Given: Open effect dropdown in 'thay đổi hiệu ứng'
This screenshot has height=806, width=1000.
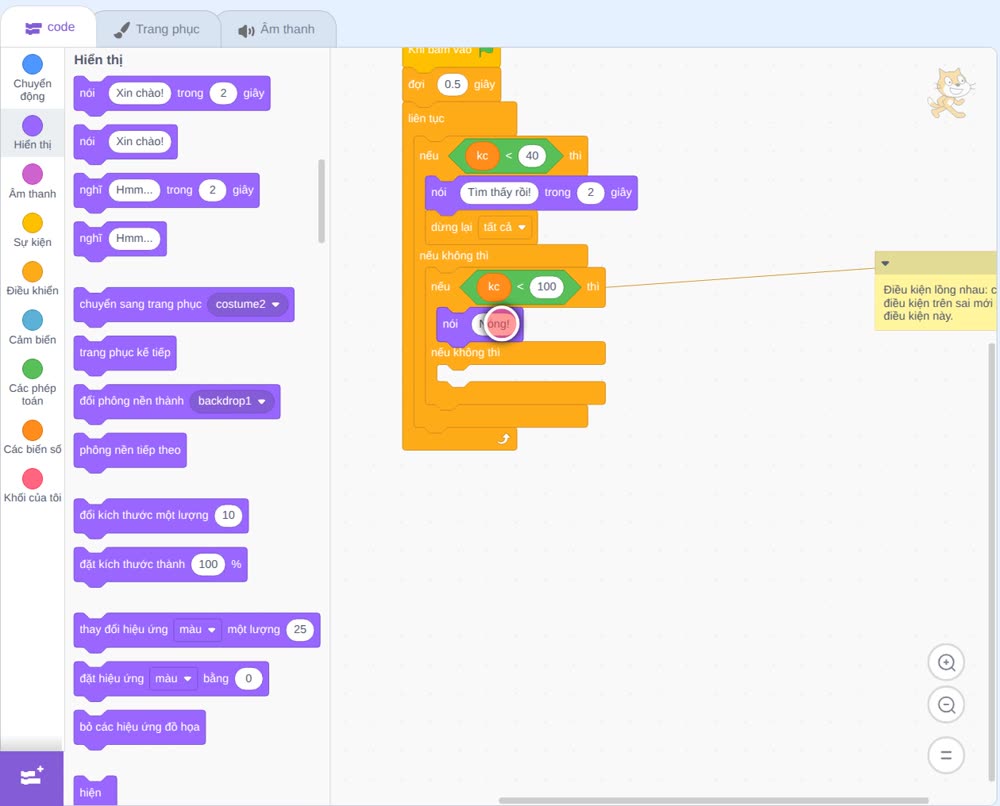Looking at the screenshot, I should [197, 629].
